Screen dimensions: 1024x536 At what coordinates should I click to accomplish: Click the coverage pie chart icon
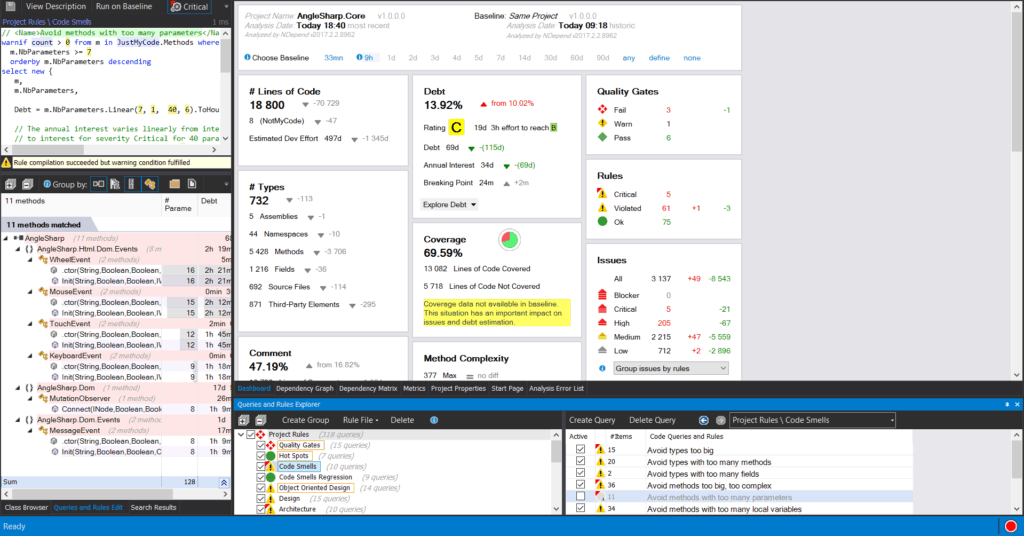(513, 241)
